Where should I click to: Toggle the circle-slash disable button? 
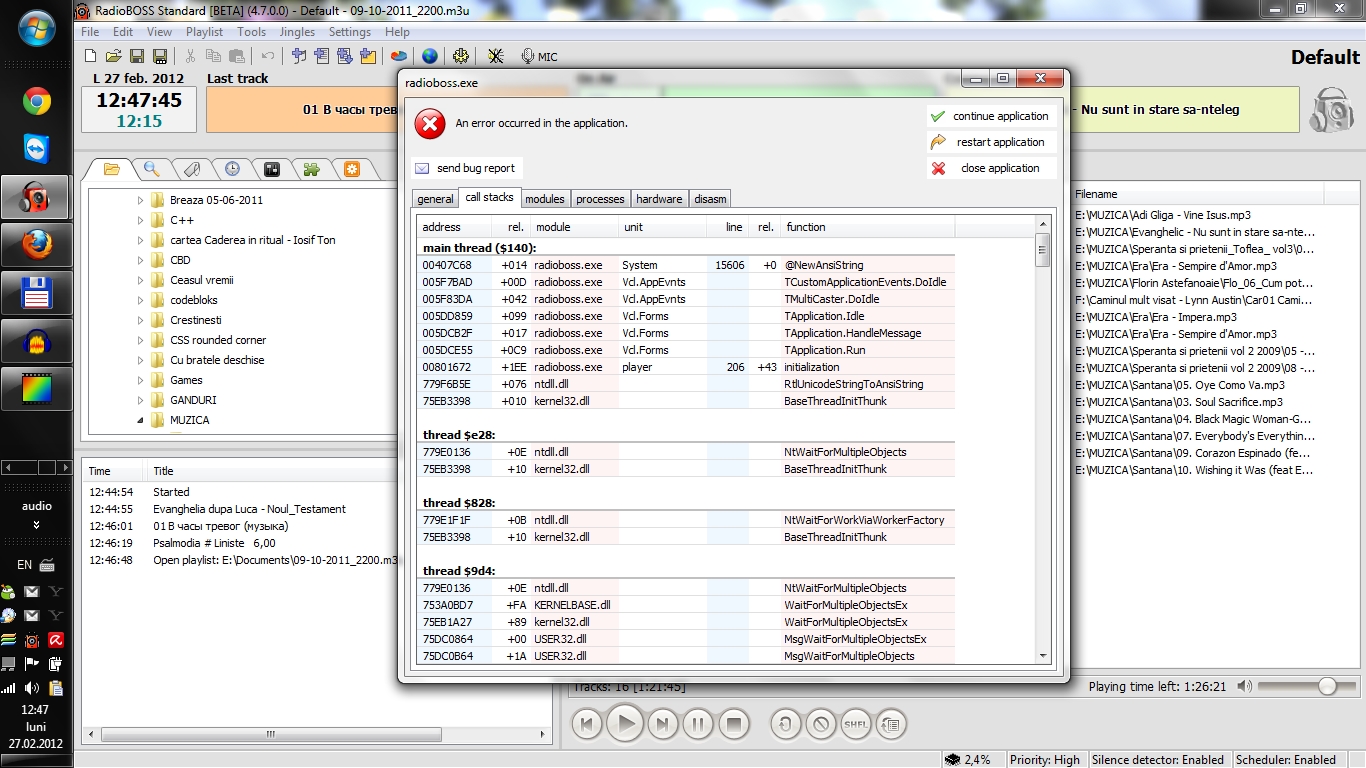(820, 724)
